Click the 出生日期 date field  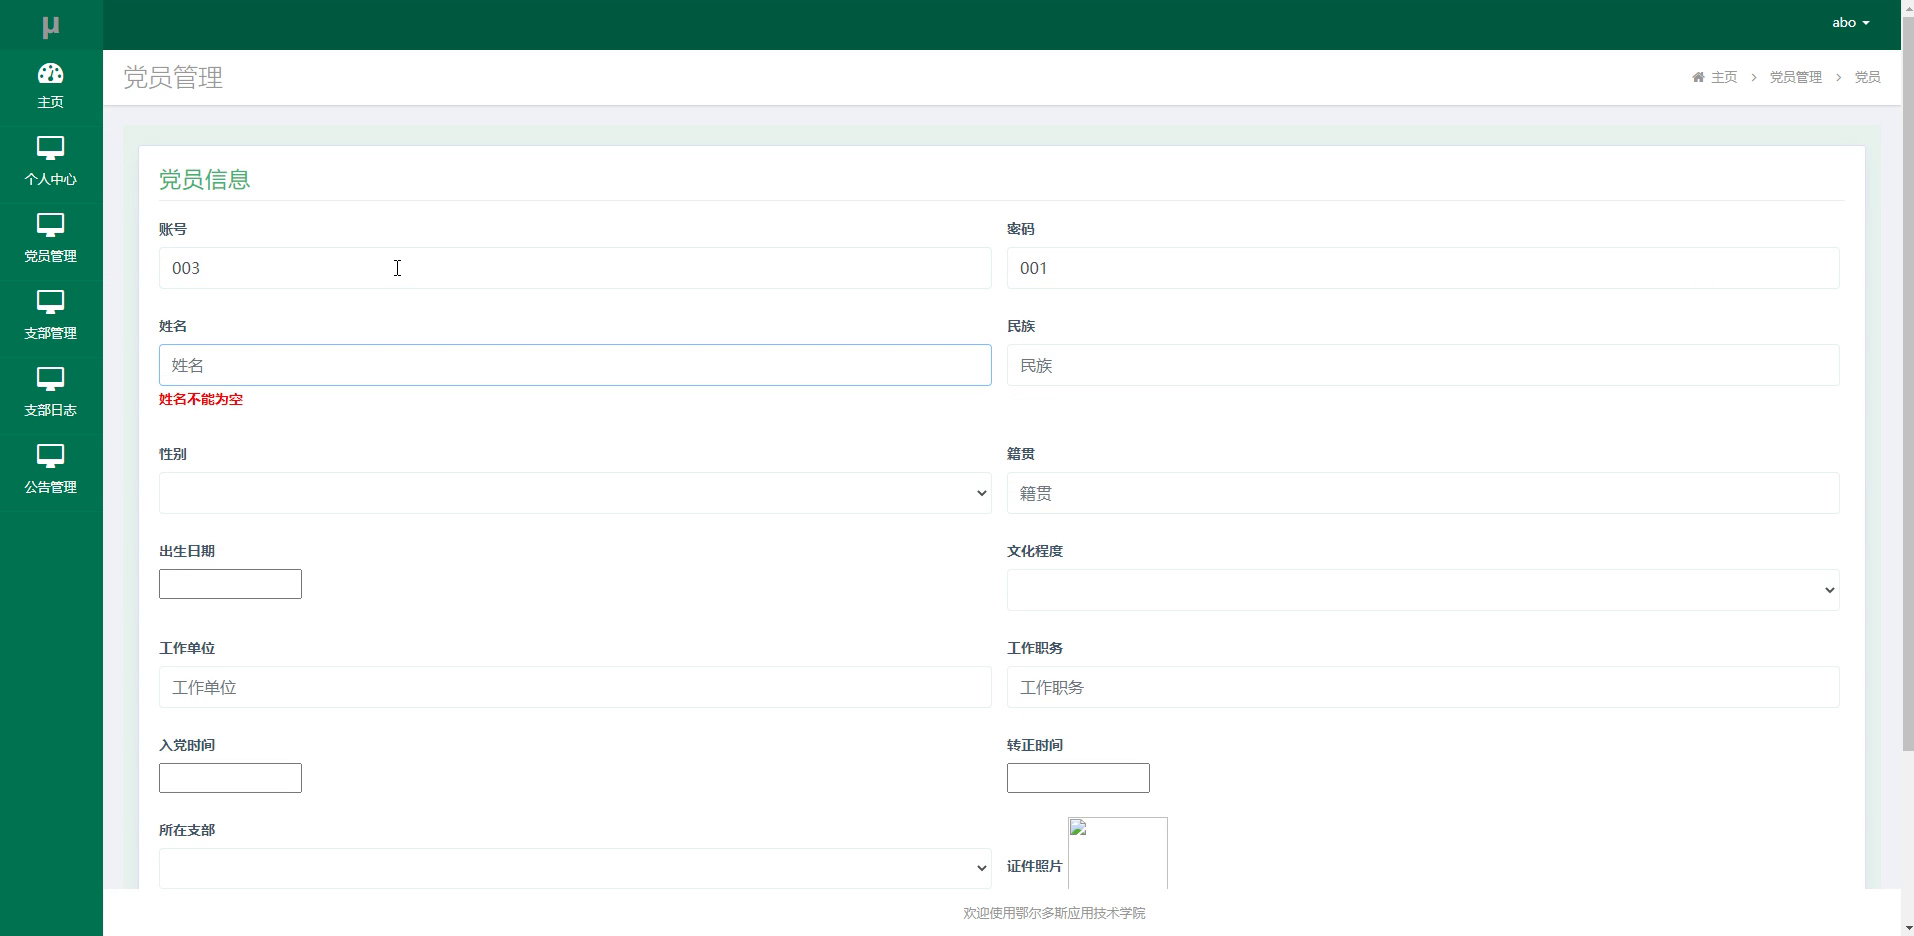pyautogui.click(x=230, y=584)
